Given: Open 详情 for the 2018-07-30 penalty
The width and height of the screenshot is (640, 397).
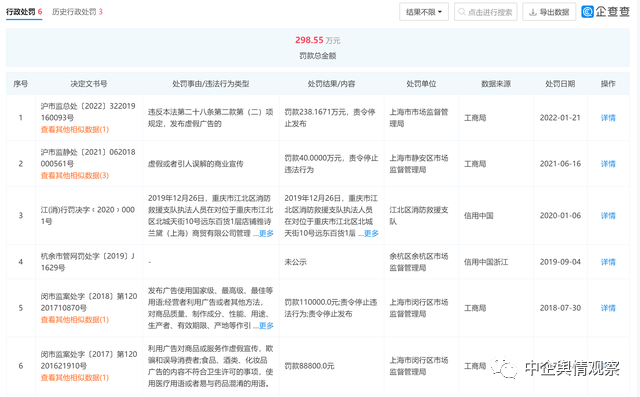Looking at the screenshot, I should tap(608, 308).
